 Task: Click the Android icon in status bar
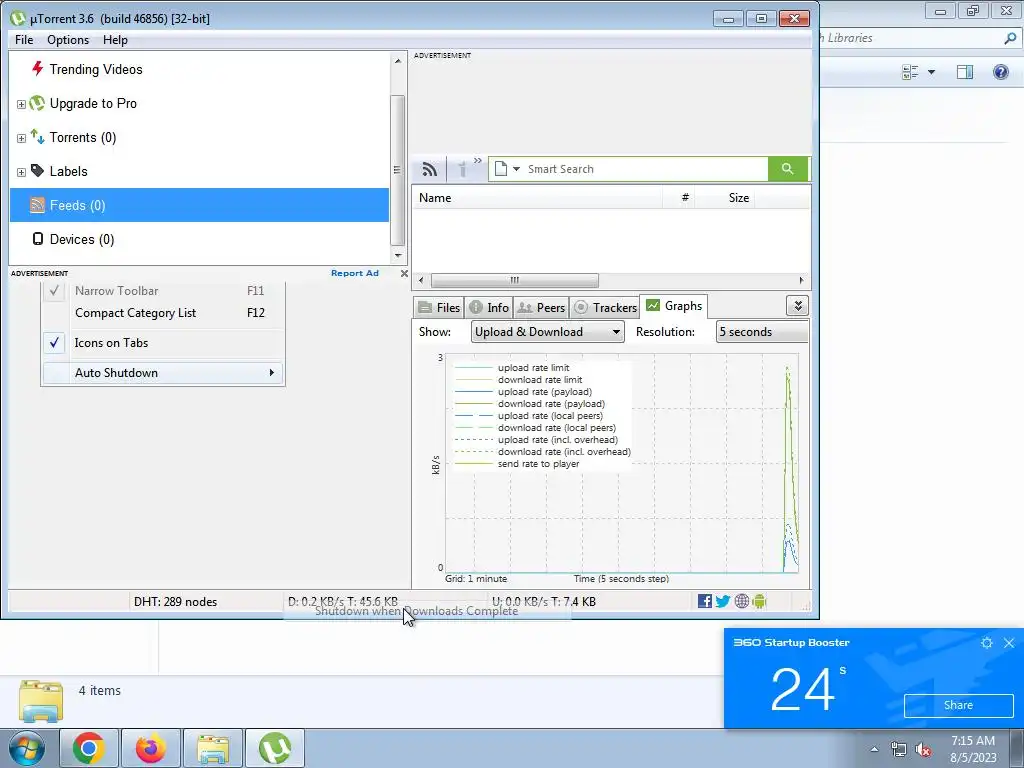coord(759,601)
